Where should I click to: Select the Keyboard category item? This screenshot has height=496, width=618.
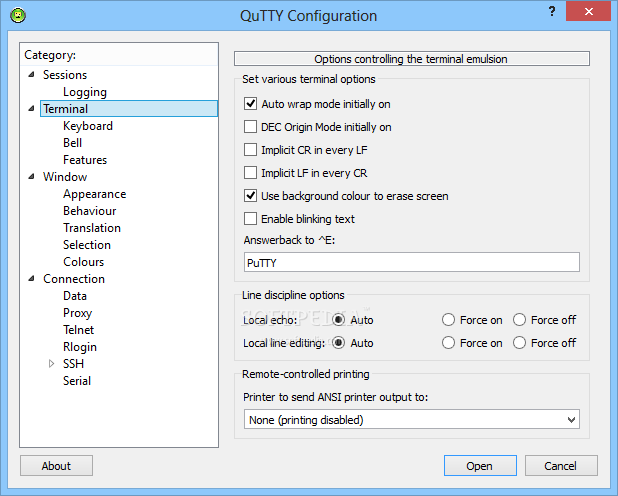[x=88, y=126]
